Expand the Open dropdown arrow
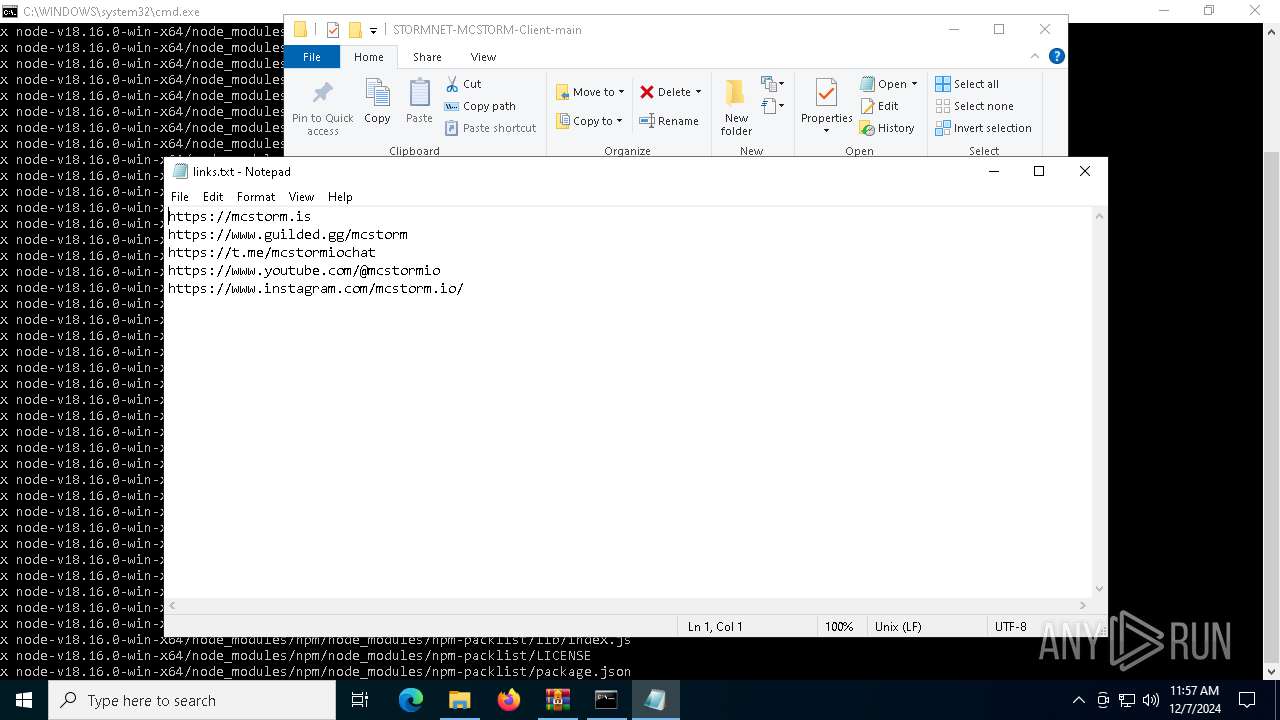 914,84
